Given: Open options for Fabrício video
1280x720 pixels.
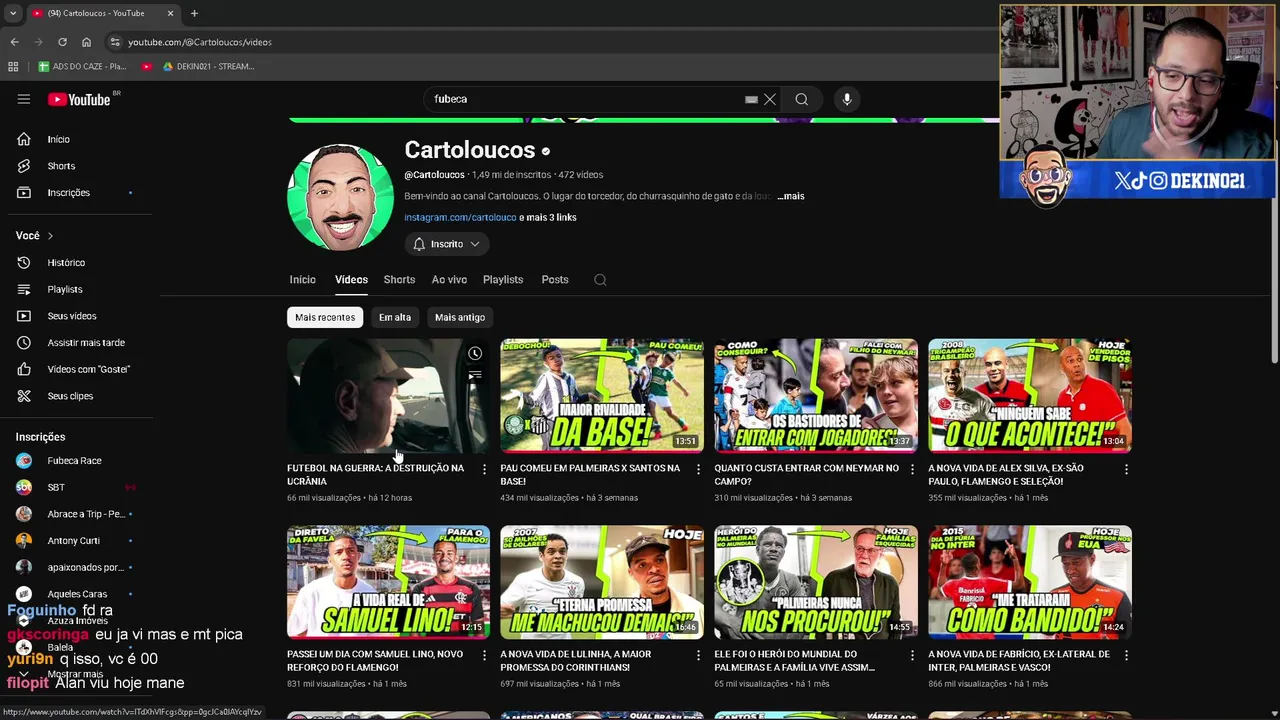Looking at the screenshot, I should (1126, 655).
